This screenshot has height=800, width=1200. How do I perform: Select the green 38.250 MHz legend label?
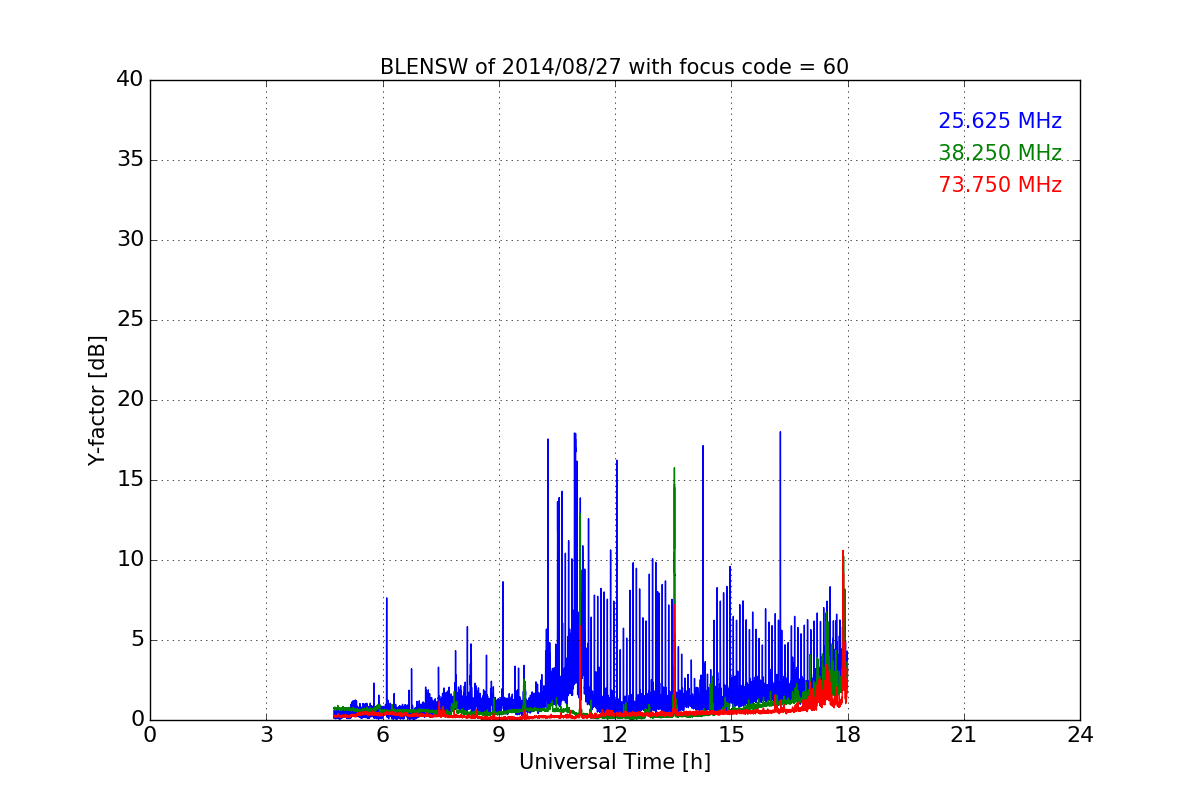(x=1000, y=153)
